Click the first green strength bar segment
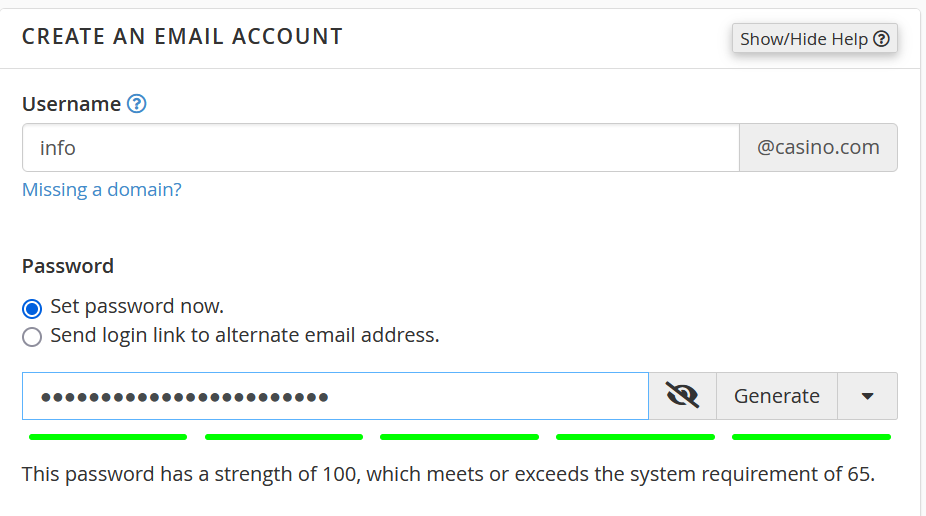The image size is (926, 516). point(108,437)
